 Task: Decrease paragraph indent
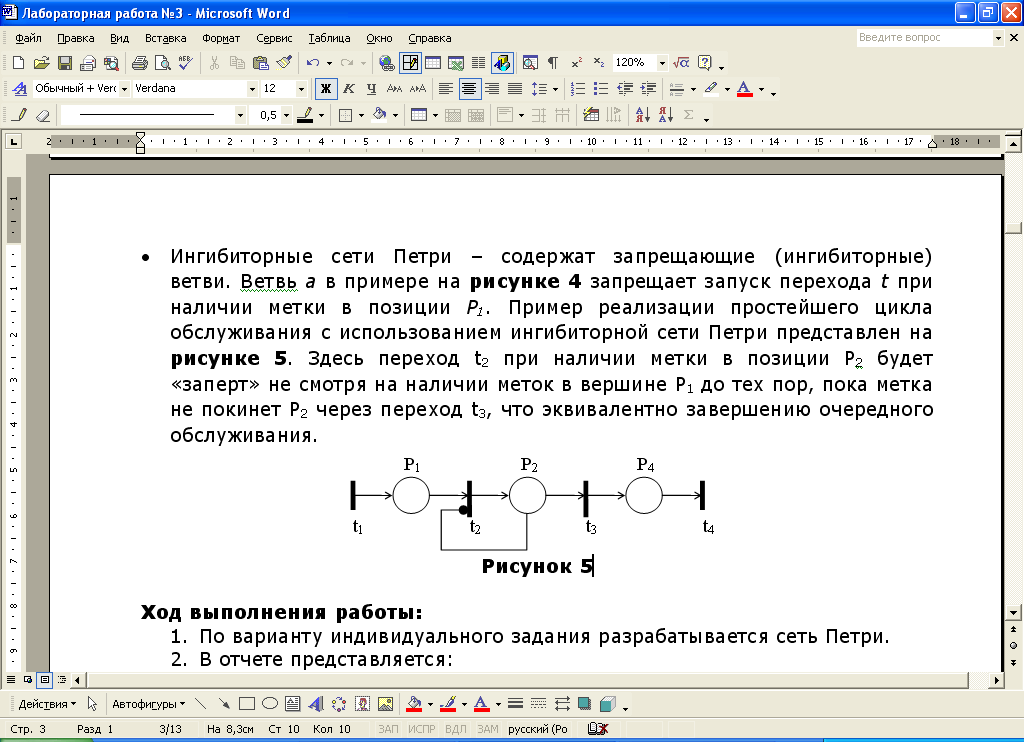coord(625,89)
